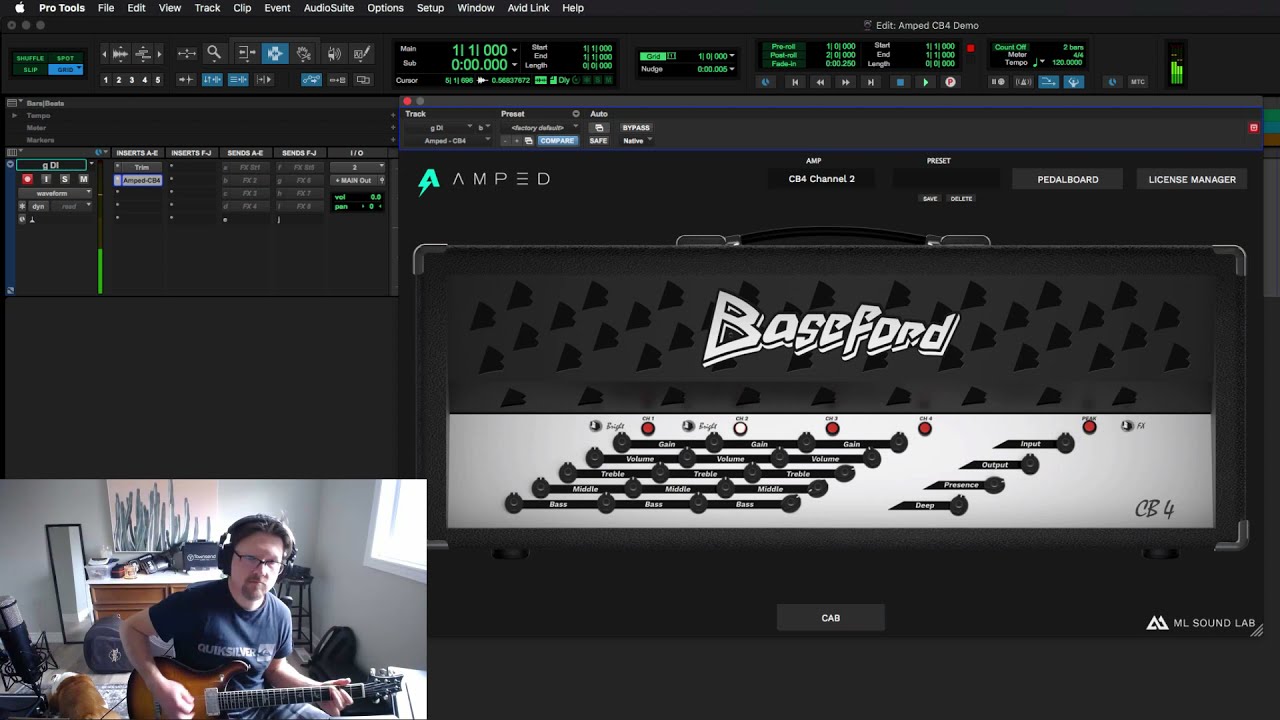Image resolution: width=1280 pixels, height=720 pixels.
Task: Click the preset DELETE button
Action: click(x=961, y=199)
